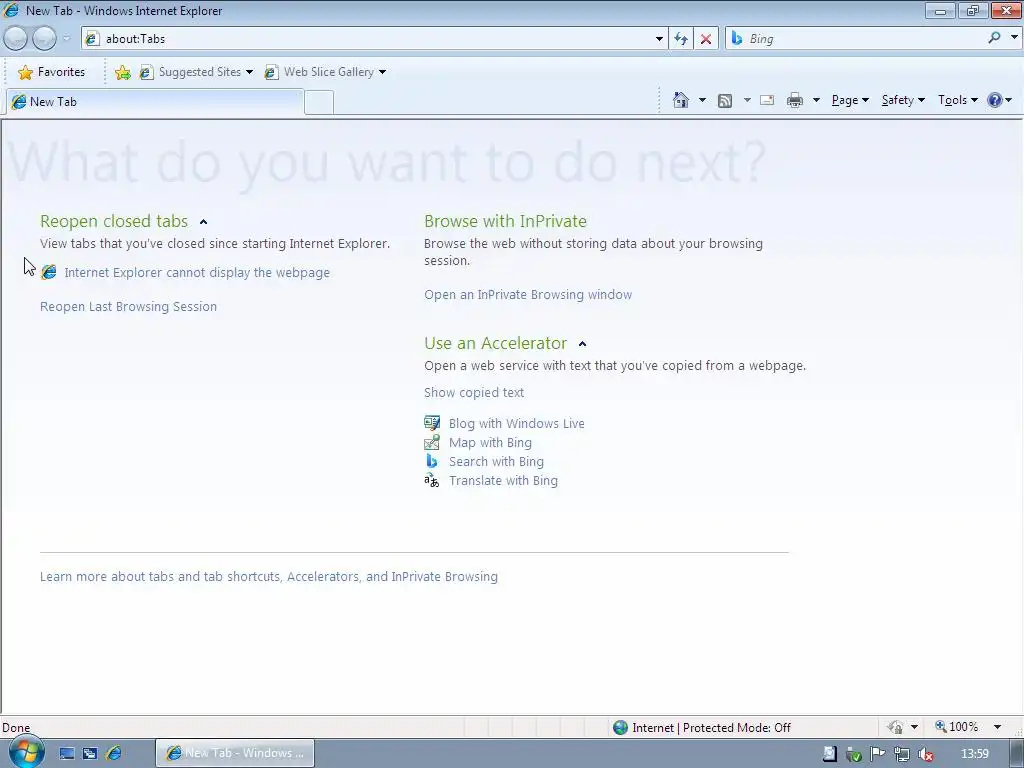Click the Refresh page icon
The width and height of the screenshot is (1024, 768).
(x=681, y=39)
